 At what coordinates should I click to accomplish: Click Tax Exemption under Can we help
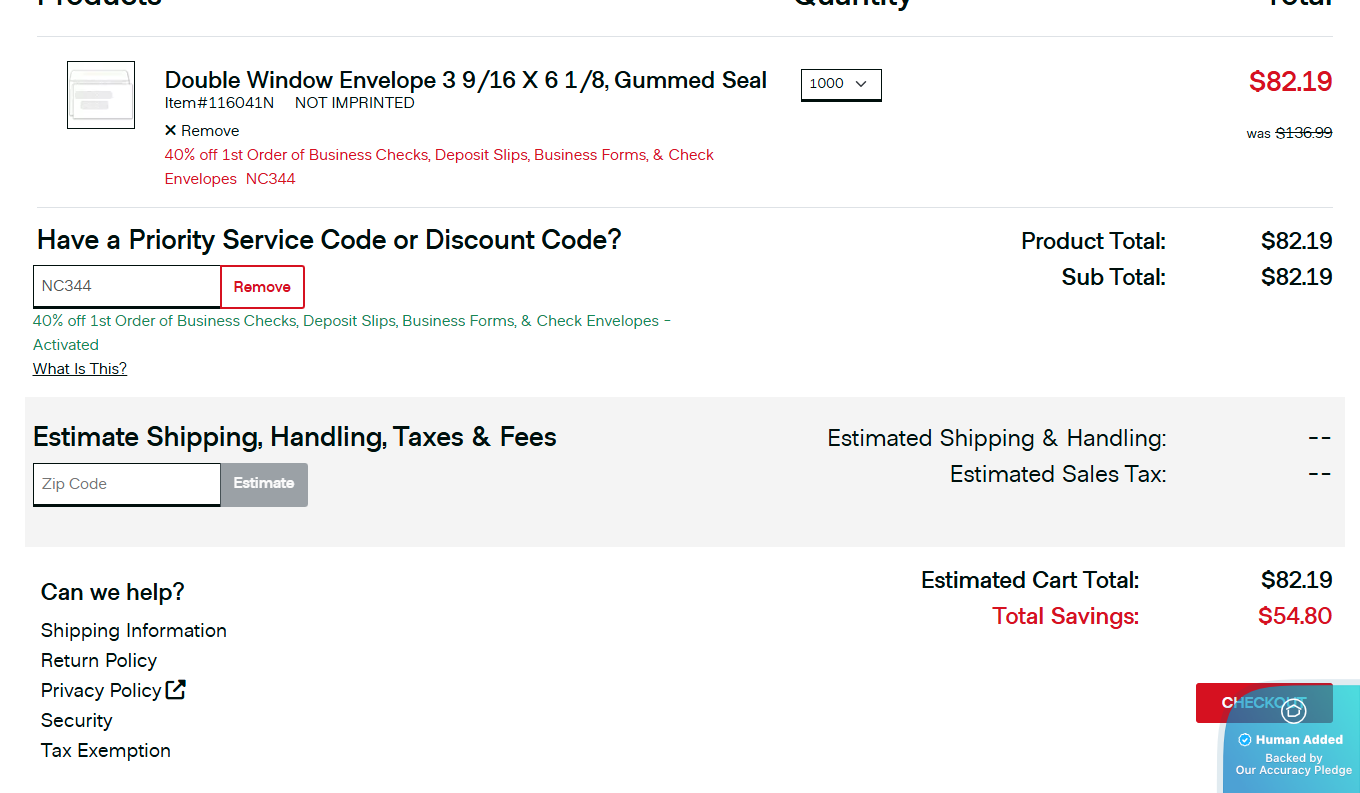point(105,750)
